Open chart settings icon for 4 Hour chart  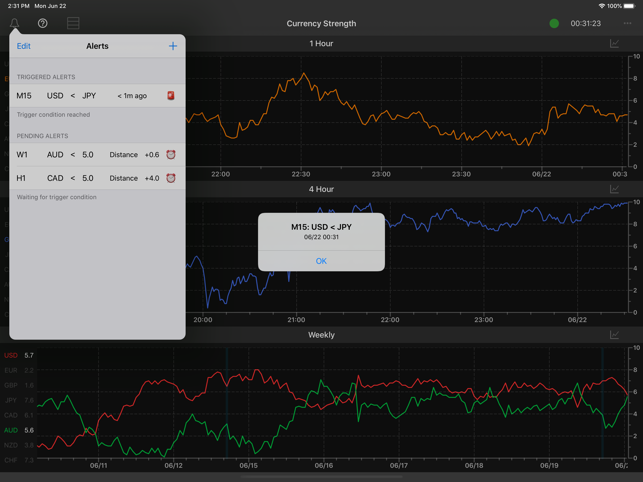tap(615, 189)
